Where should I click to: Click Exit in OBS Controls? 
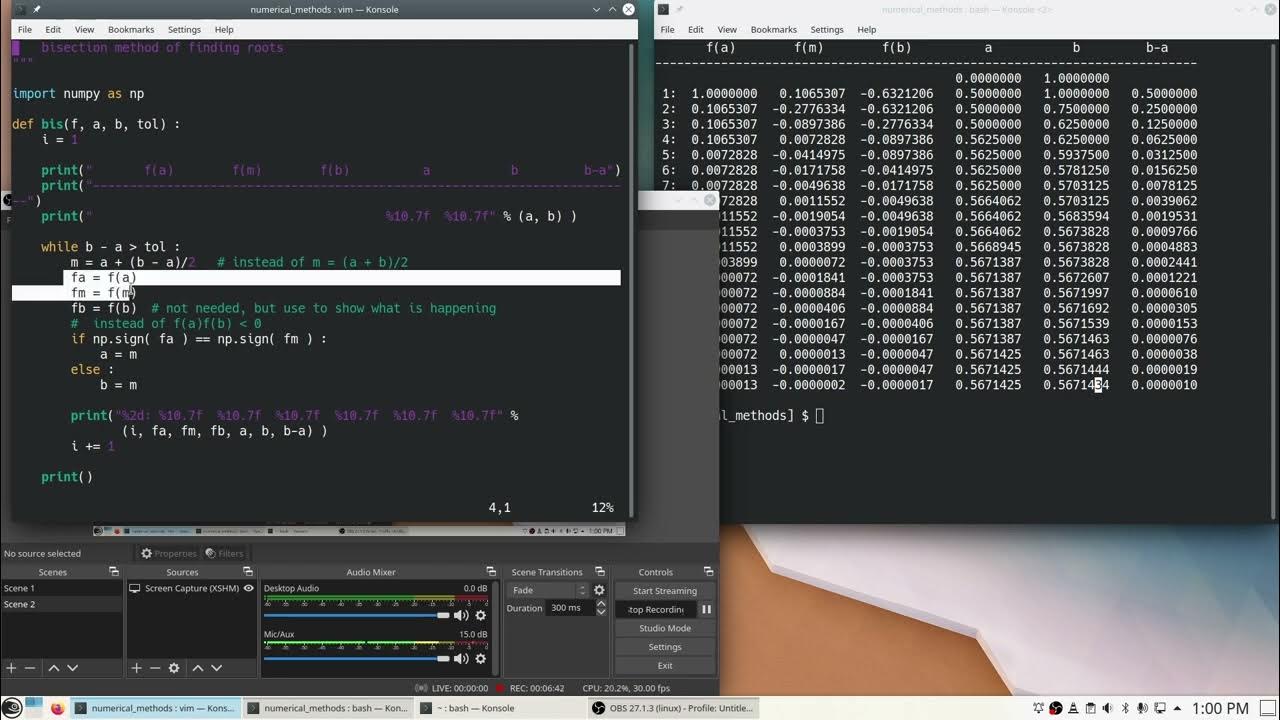(x=664, y=665)
